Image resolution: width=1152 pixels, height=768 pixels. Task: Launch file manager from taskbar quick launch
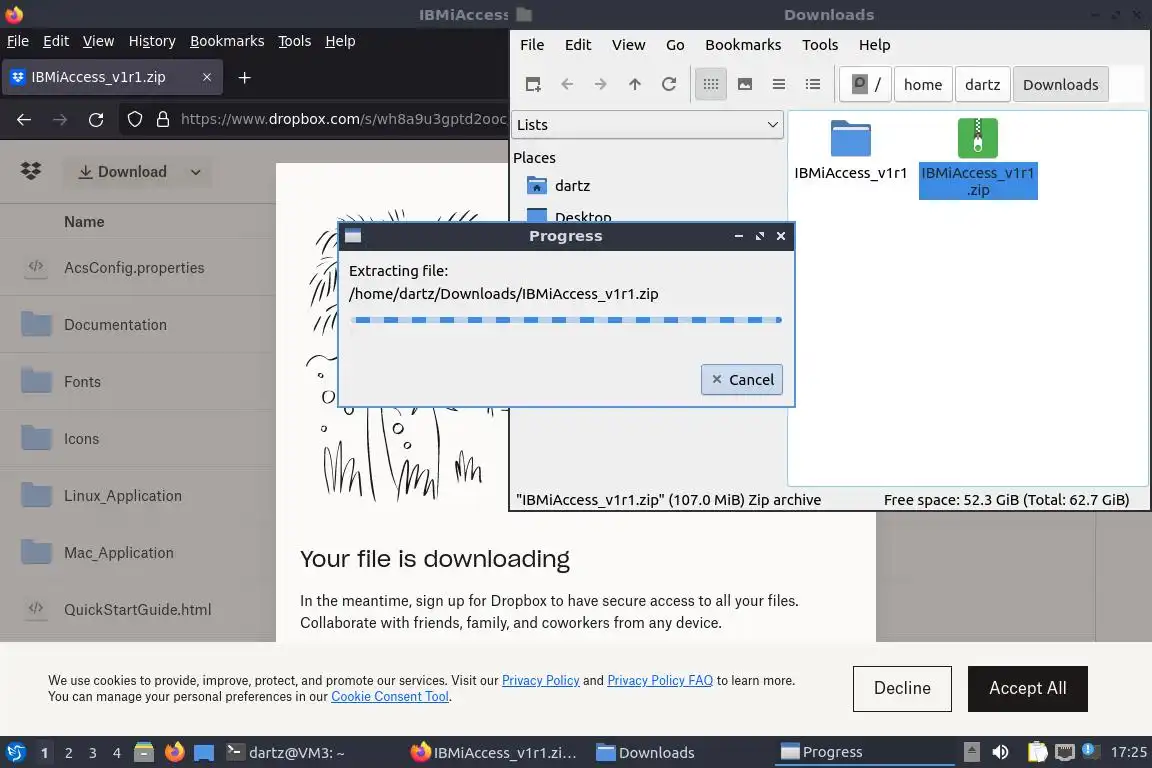(144, 753)
